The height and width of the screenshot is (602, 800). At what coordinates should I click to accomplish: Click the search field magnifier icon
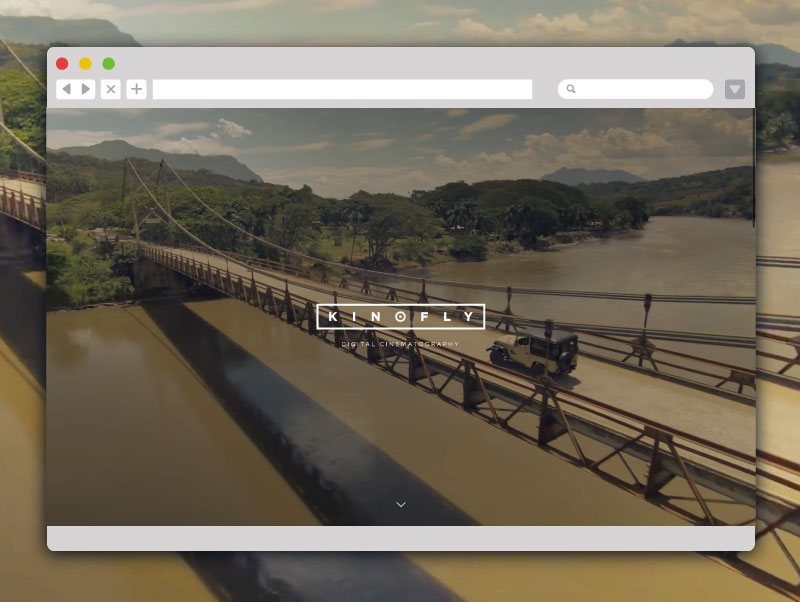point(571,89)
